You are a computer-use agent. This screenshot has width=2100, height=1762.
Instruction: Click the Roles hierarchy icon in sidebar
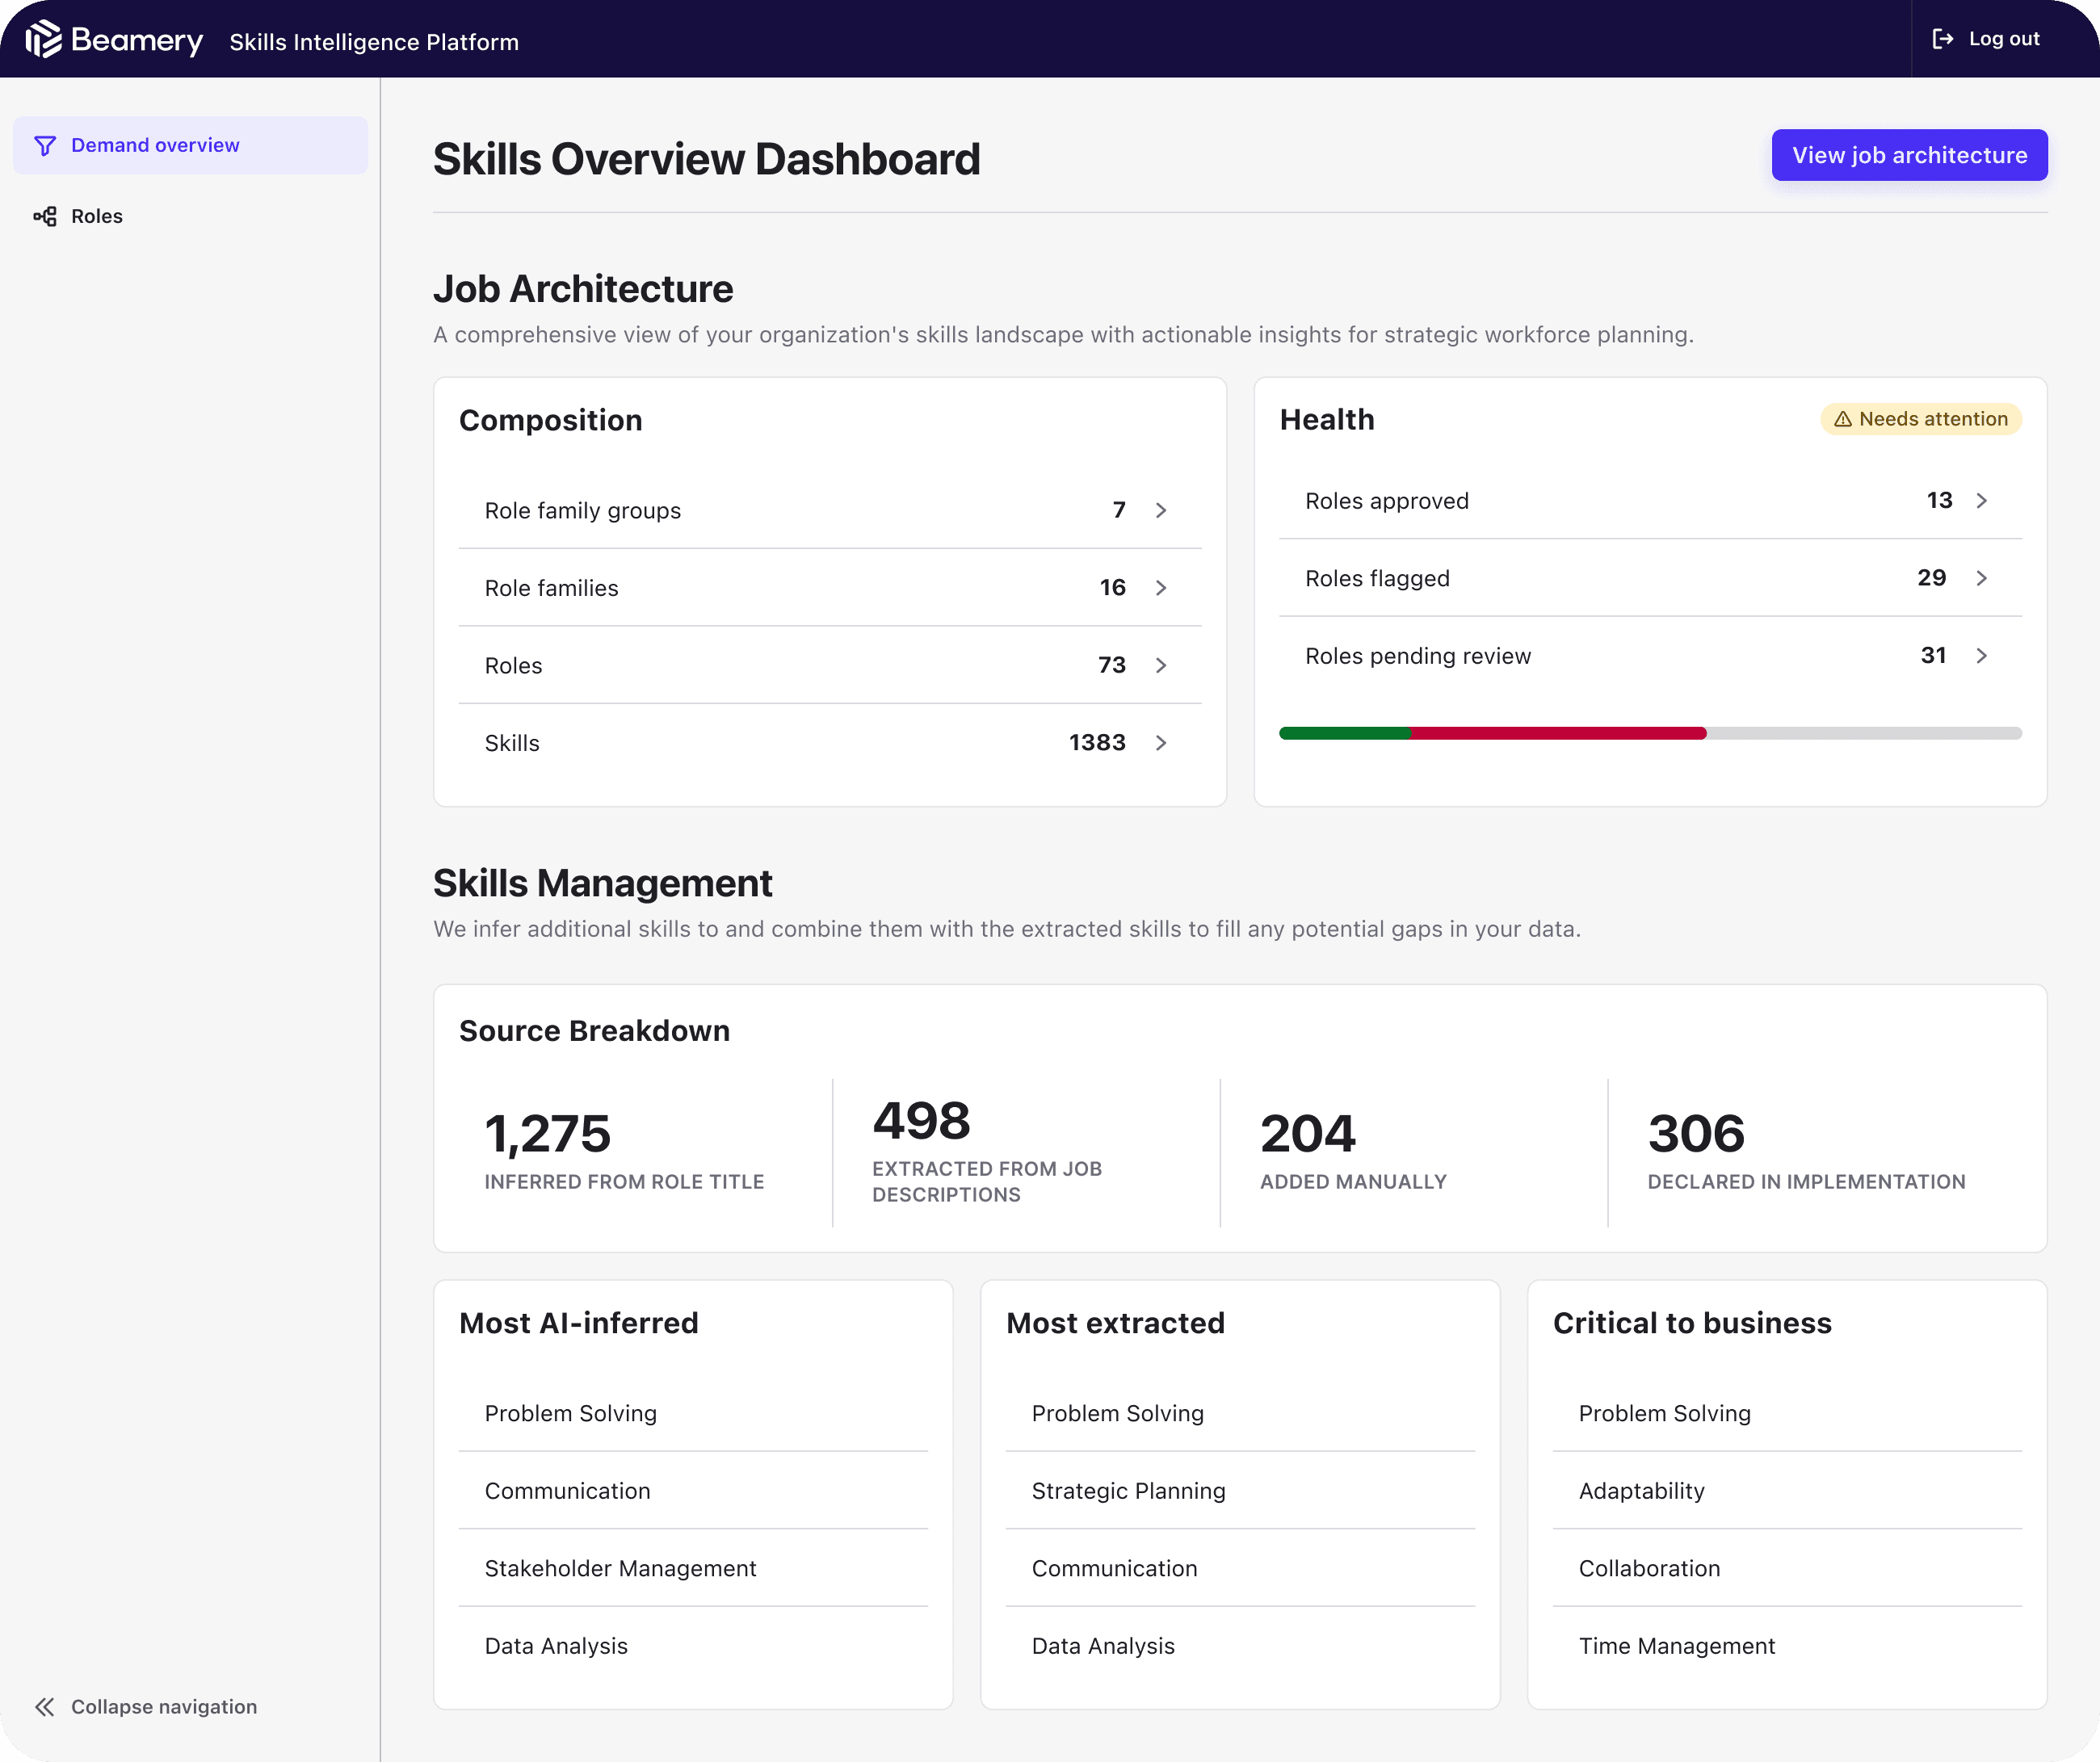[x=45, y=216]
